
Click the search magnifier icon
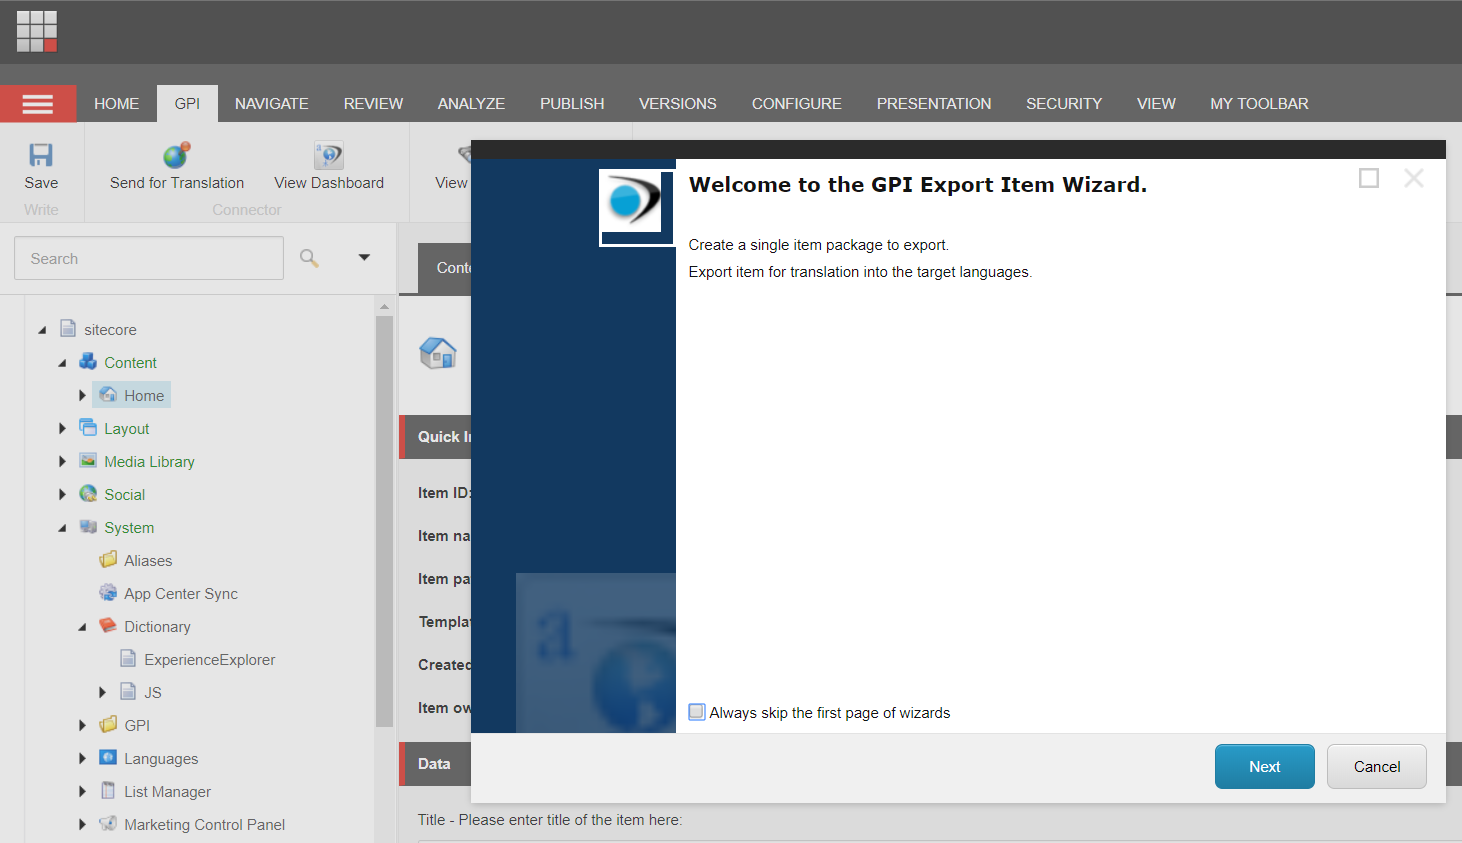click(x=309, y=258)
